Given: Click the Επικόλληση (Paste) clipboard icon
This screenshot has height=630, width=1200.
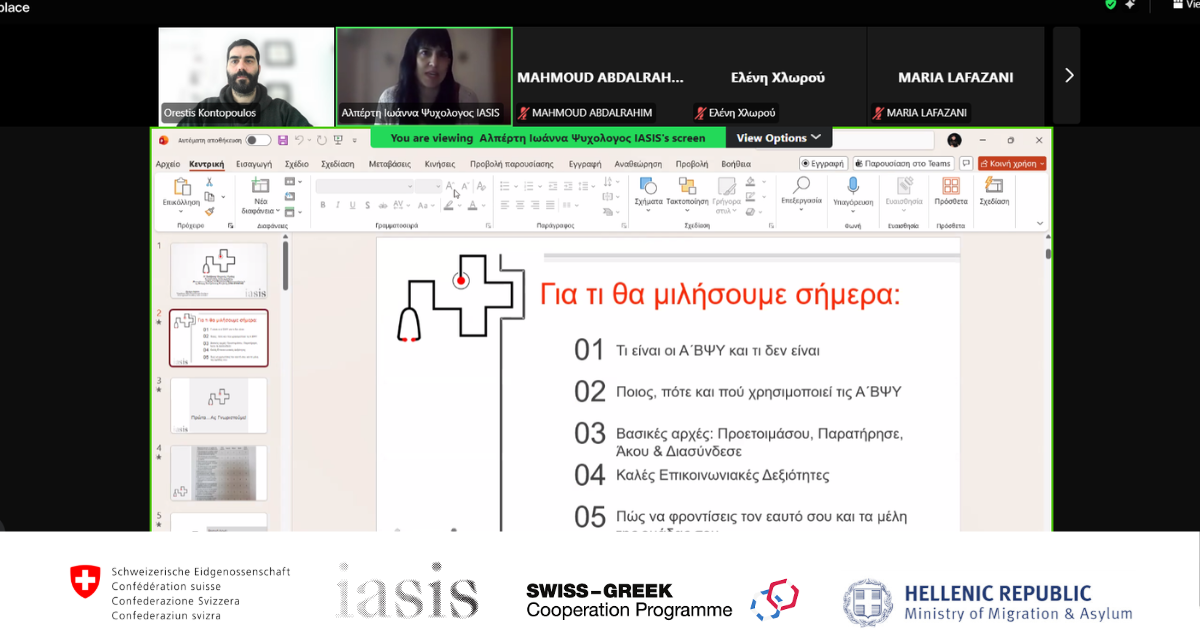Looking at the screenshot, I should click(x=181, y=187).
